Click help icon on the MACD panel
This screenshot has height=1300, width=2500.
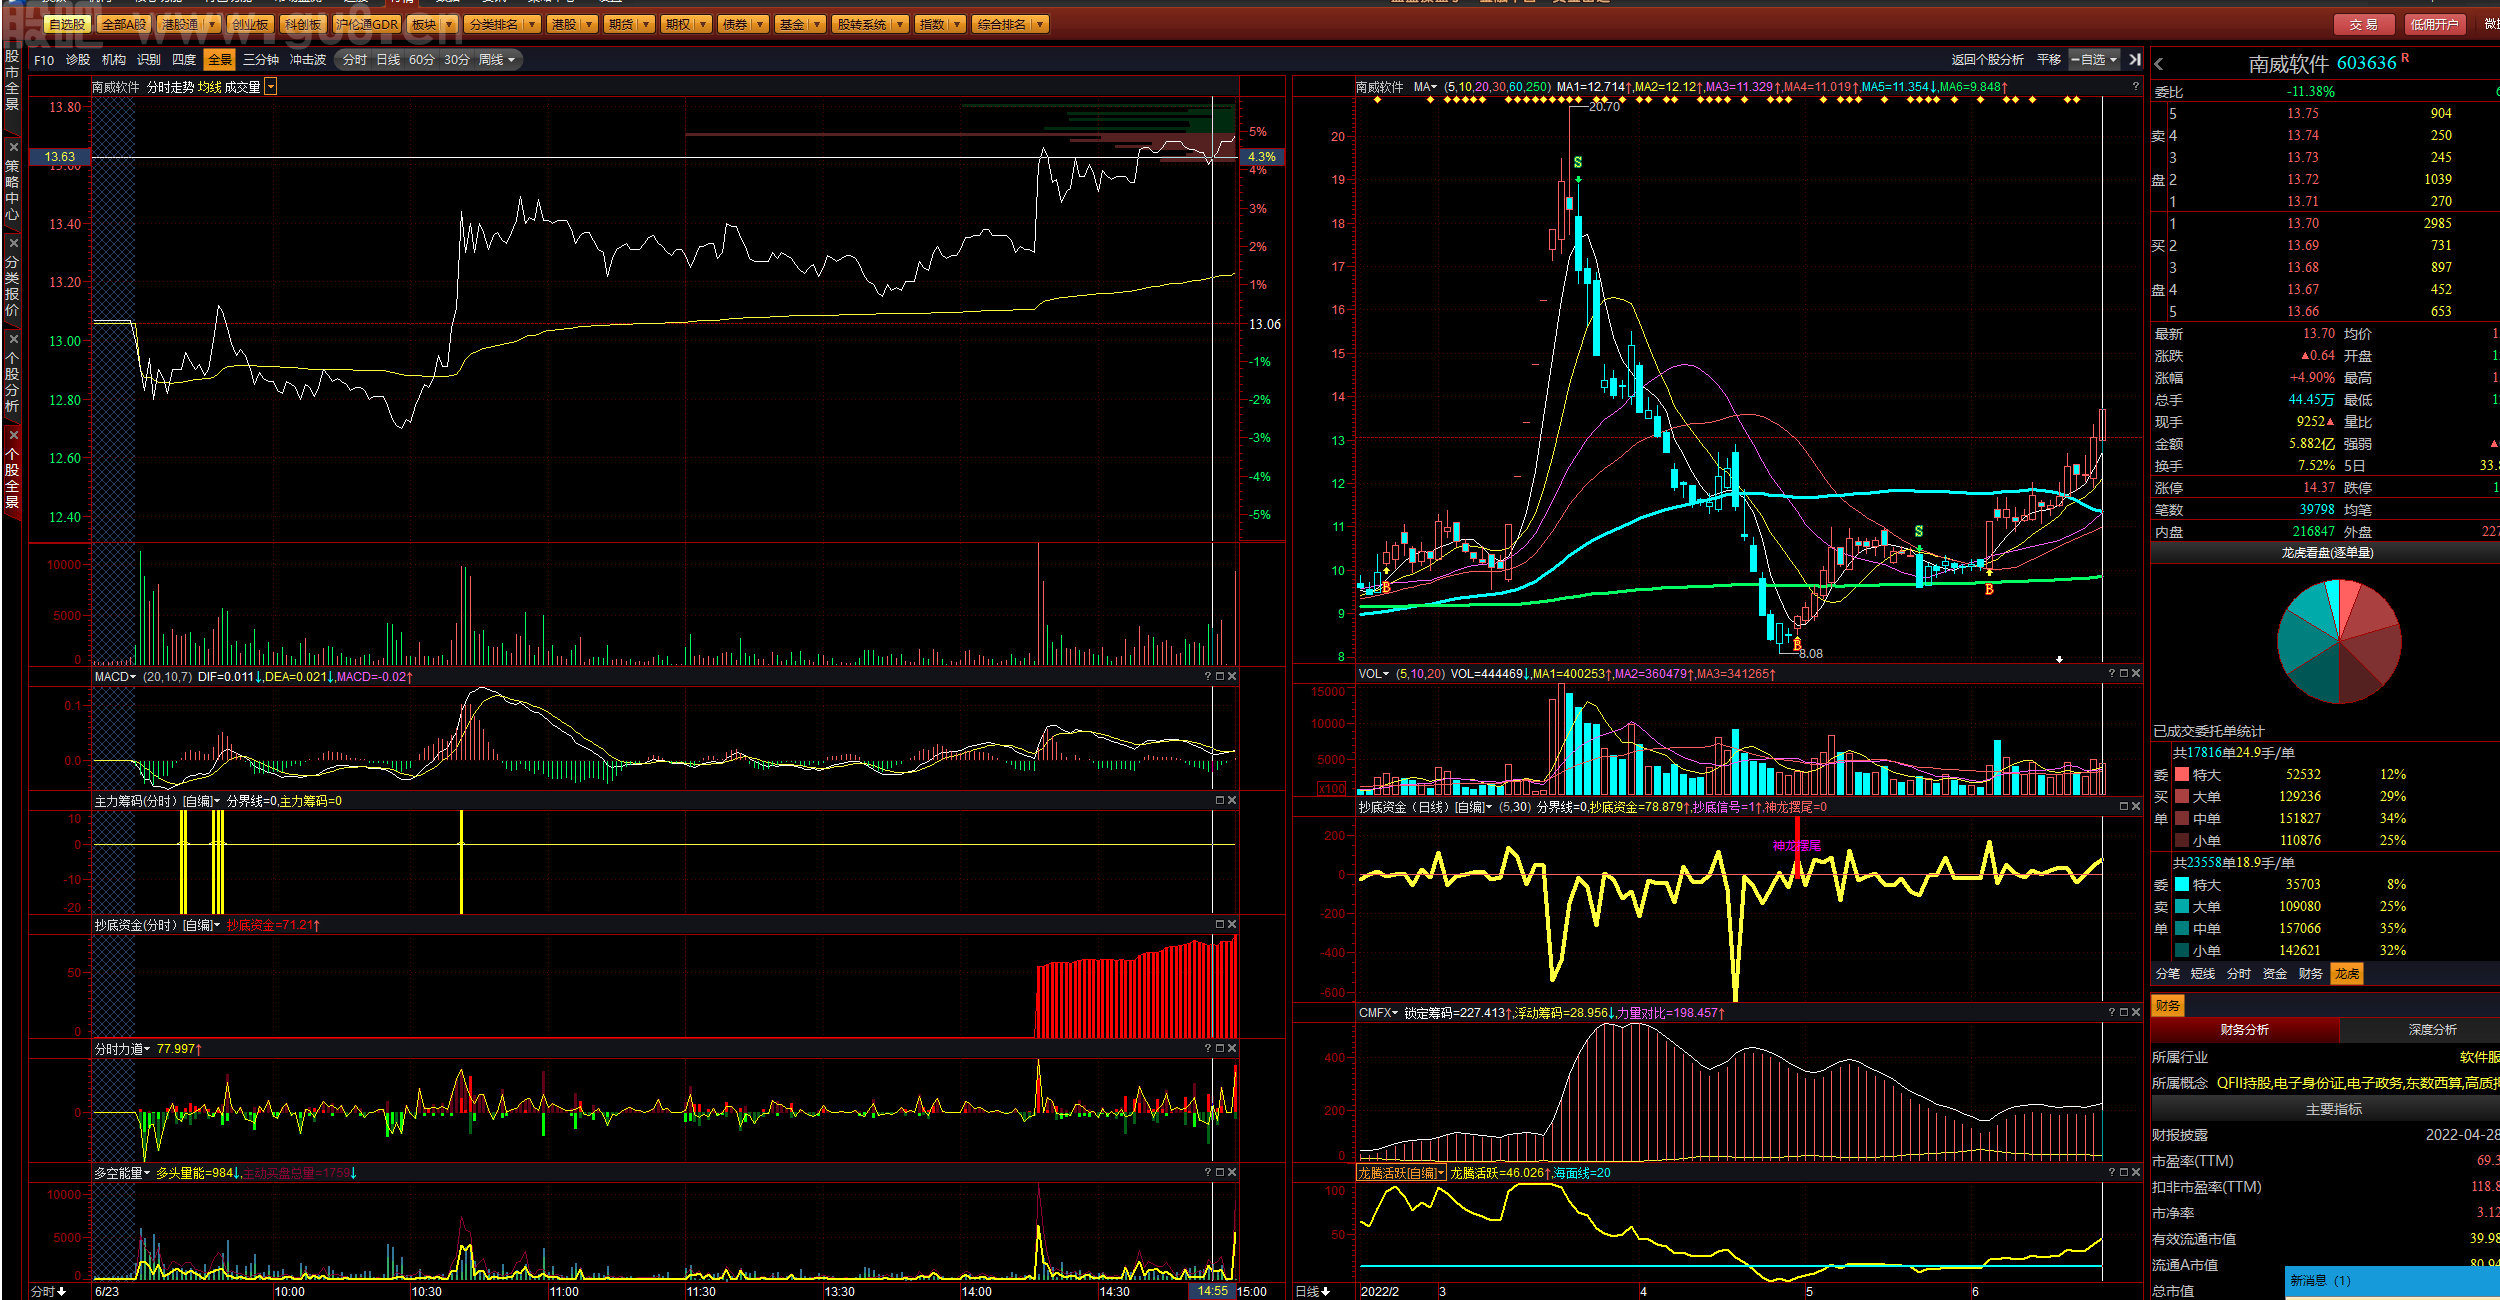(1208, 677)
